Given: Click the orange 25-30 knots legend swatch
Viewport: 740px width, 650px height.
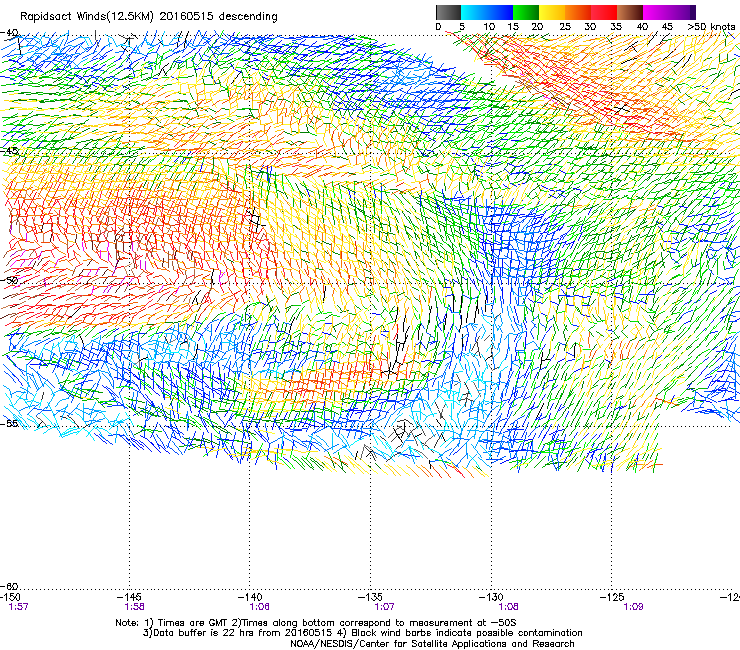Looking at the screenshot, I should click(x=578, y=12).
